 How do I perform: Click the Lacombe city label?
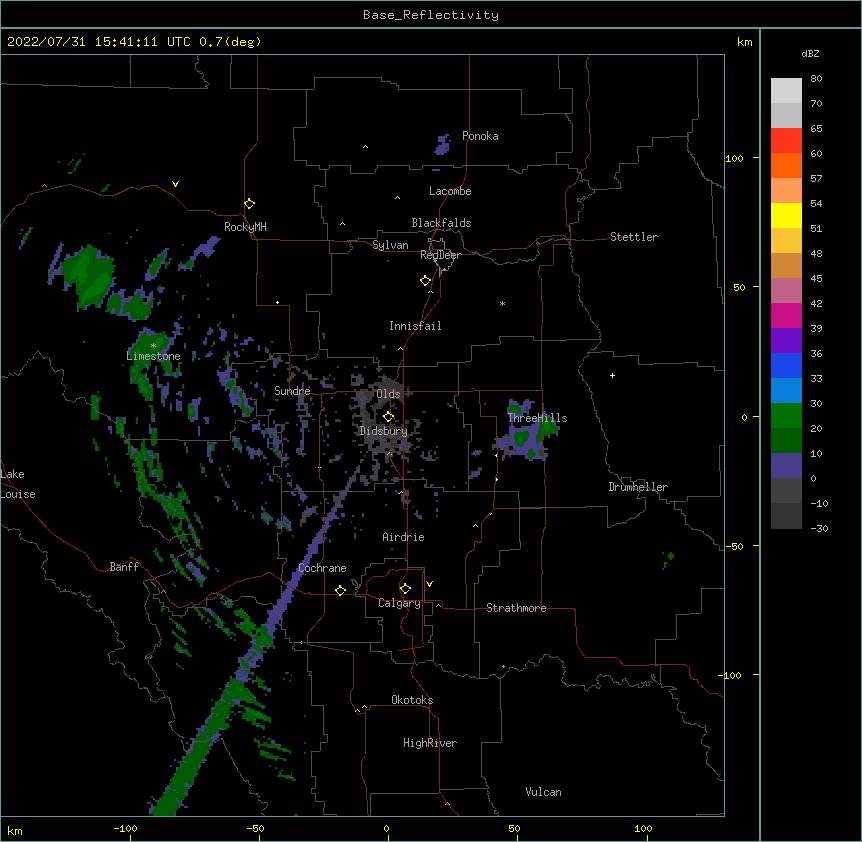[x=450, y=191]
